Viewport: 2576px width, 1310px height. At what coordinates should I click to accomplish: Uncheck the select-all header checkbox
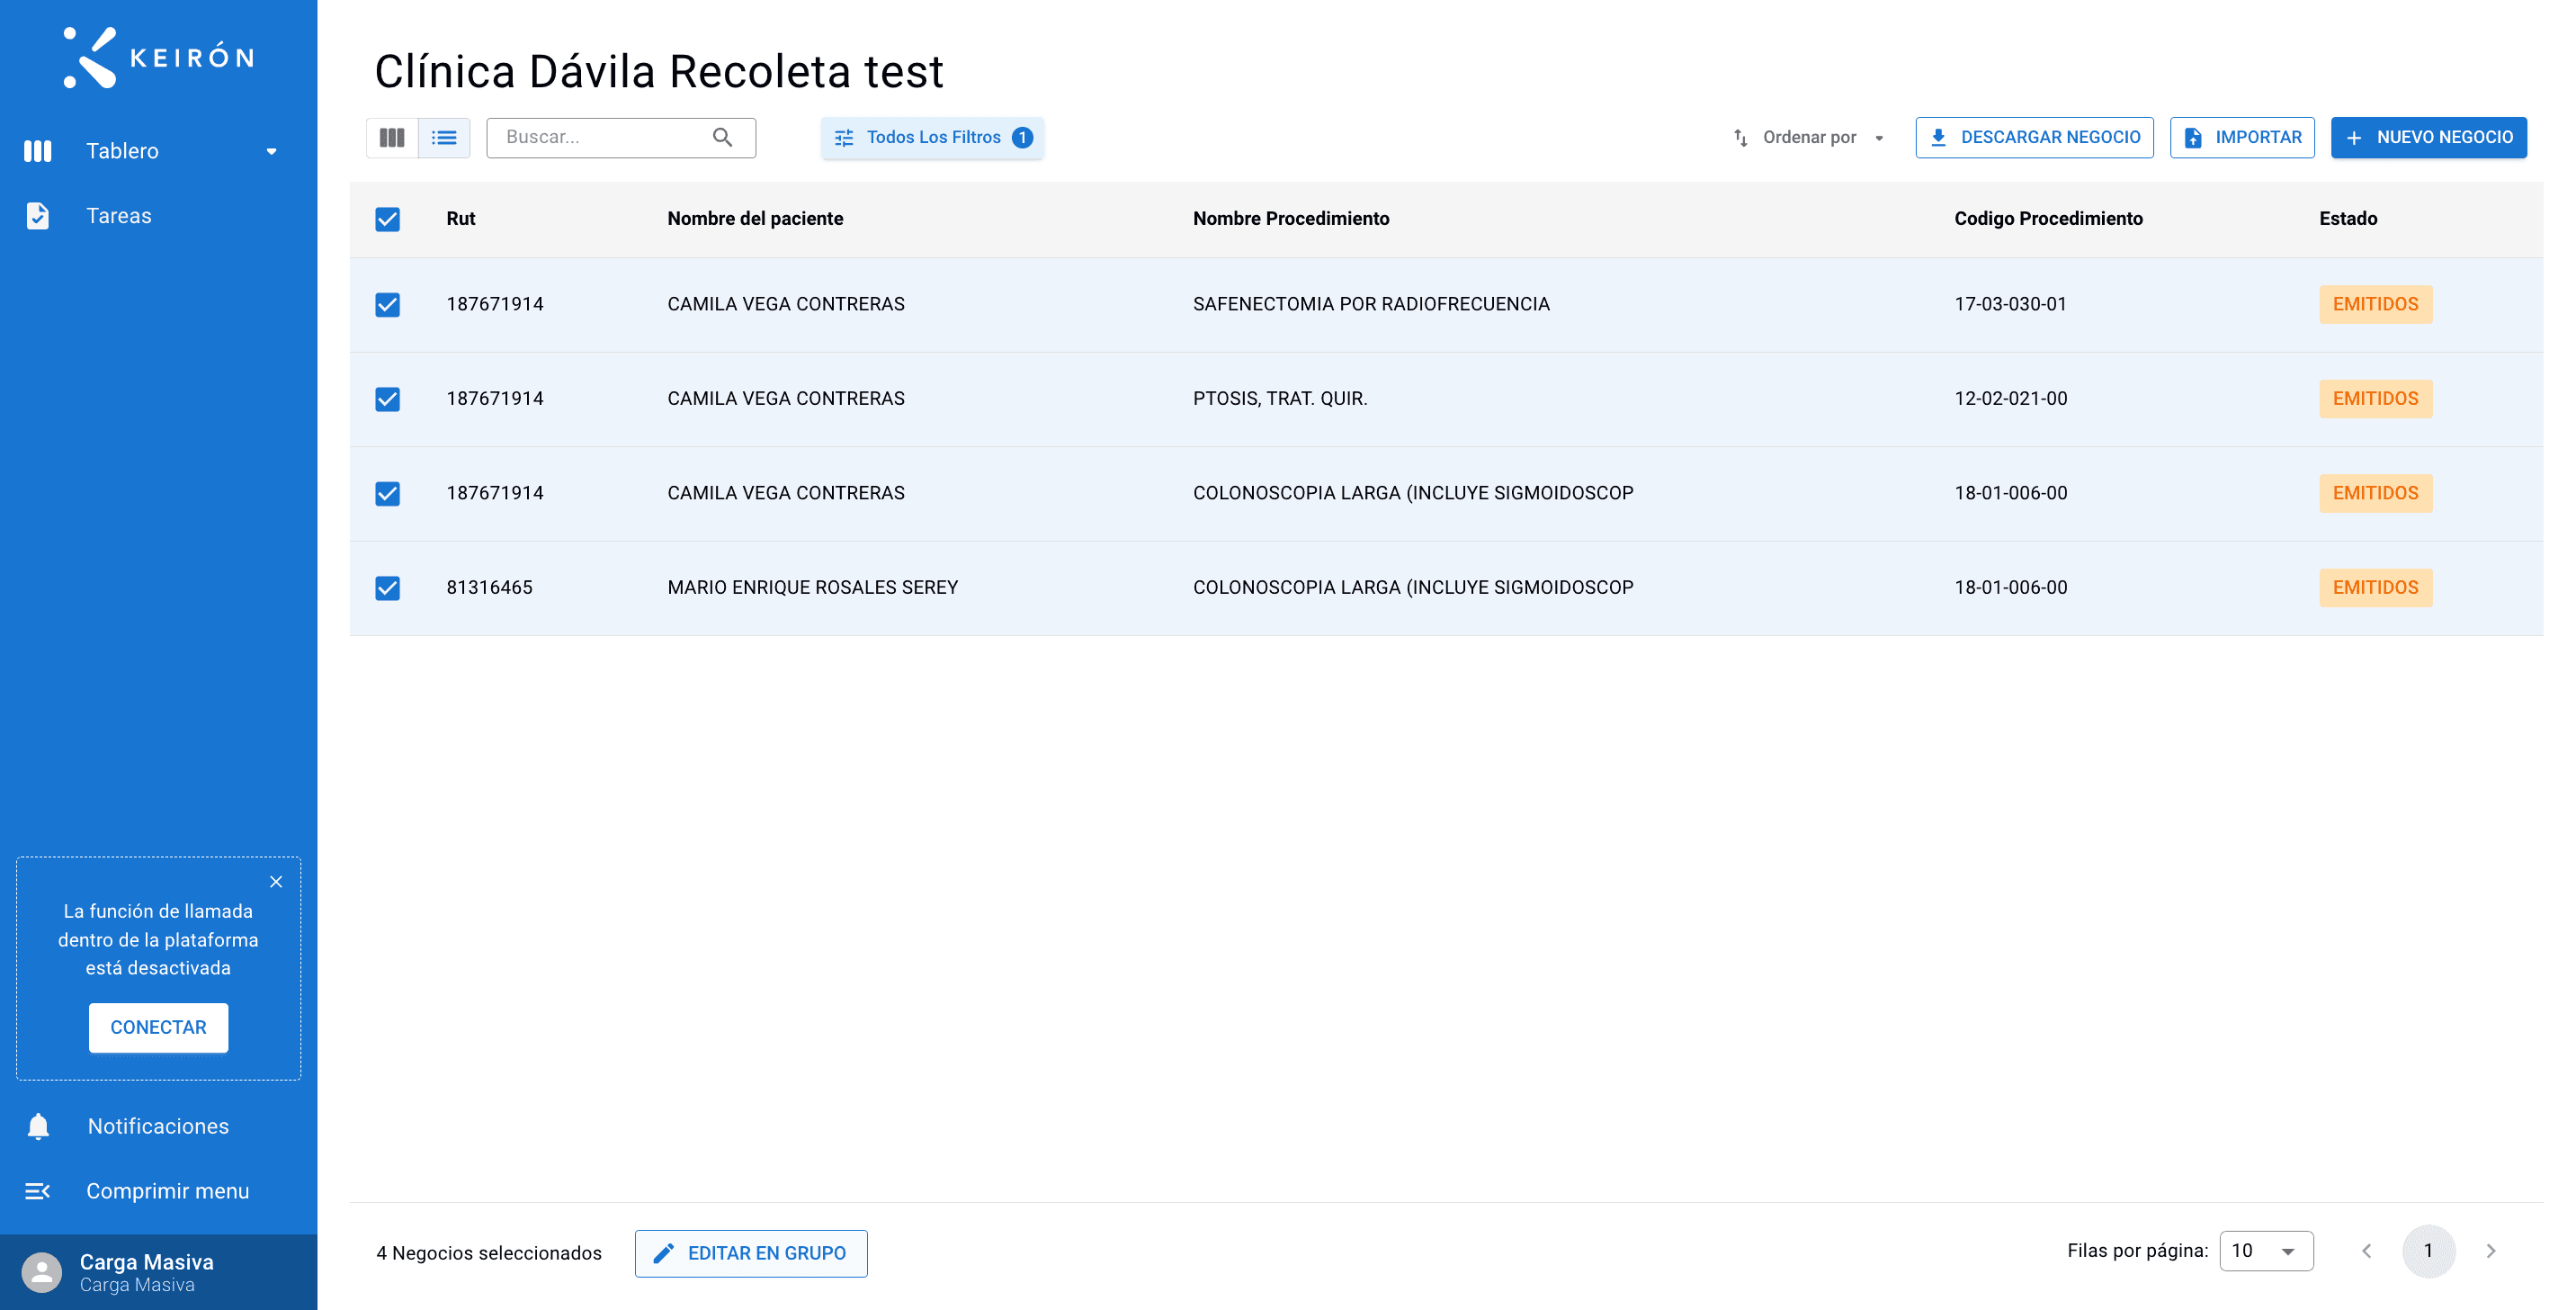388,219
